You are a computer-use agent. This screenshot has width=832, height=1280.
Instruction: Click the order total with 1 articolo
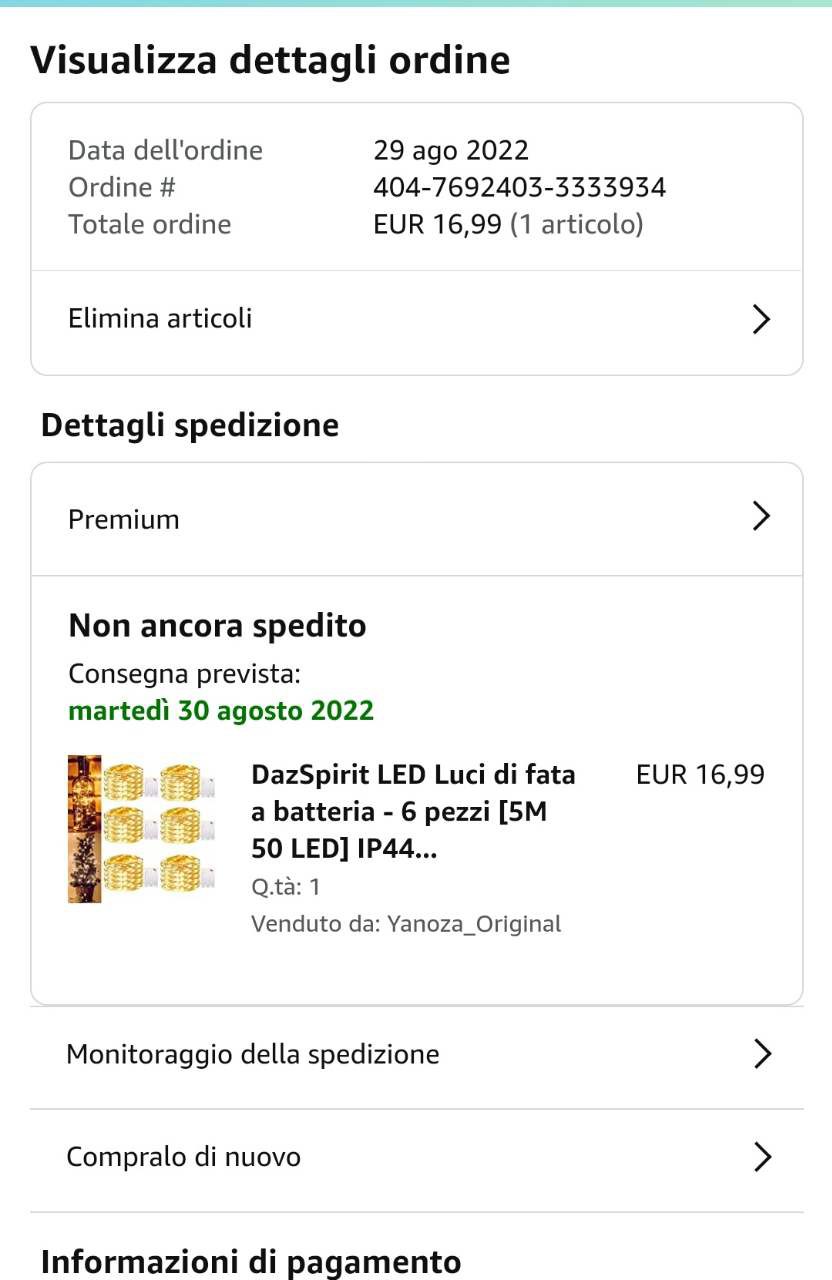[x=508, y=224]
